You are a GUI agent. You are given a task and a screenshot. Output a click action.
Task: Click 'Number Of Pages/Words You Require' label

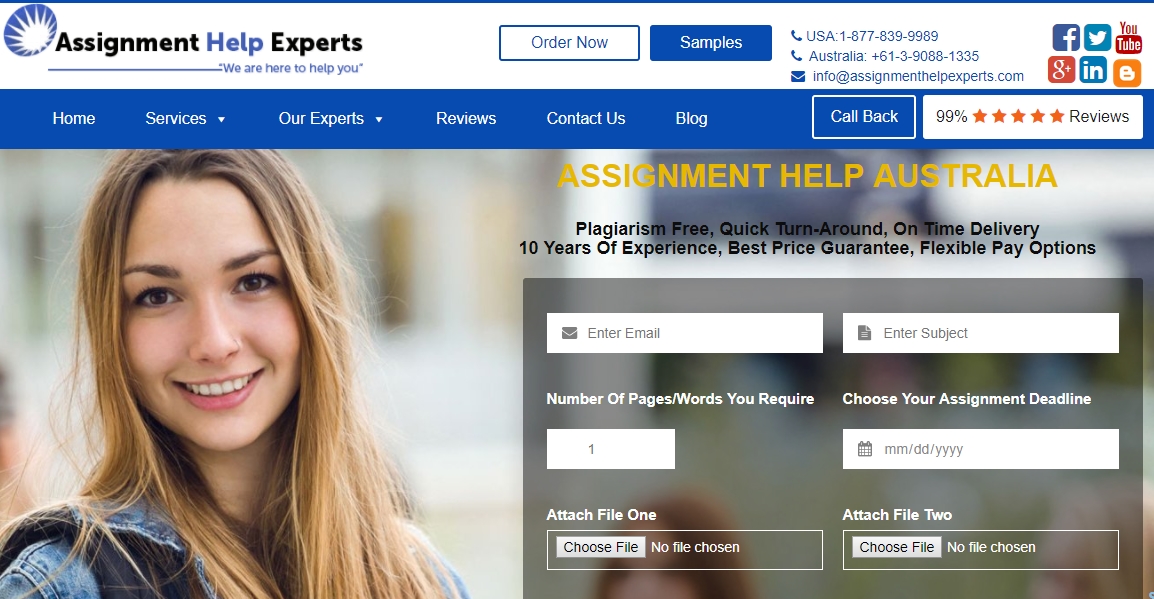(x=680, y=399)
